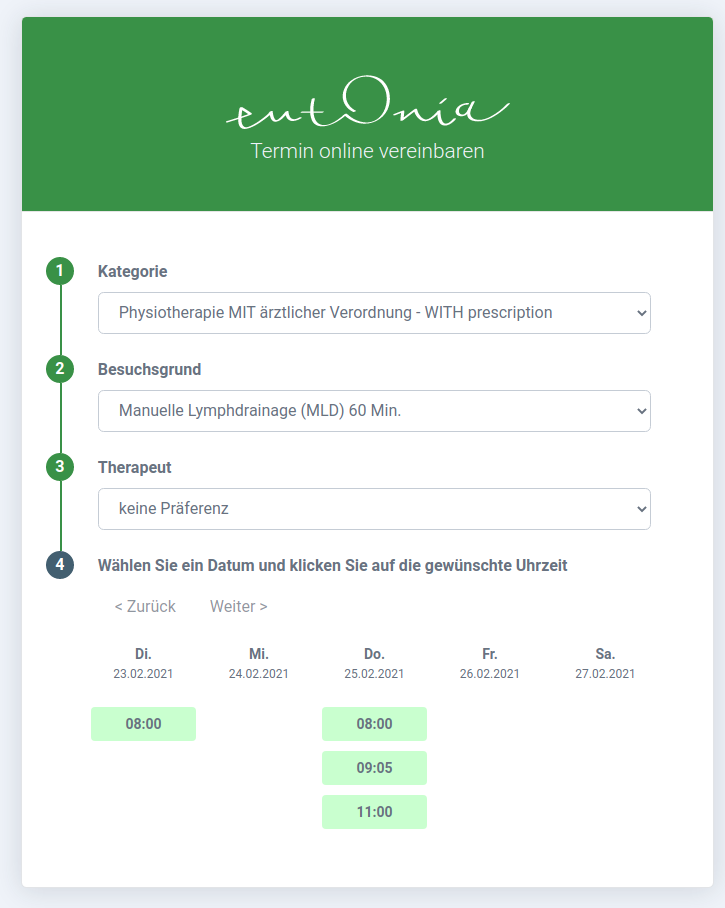Image resolution: width=725 pixels, height=908 pixels.
Task: Click the Sa. 27.02.2021 column header
Action: pyautogui.click(x=605, y=664)
